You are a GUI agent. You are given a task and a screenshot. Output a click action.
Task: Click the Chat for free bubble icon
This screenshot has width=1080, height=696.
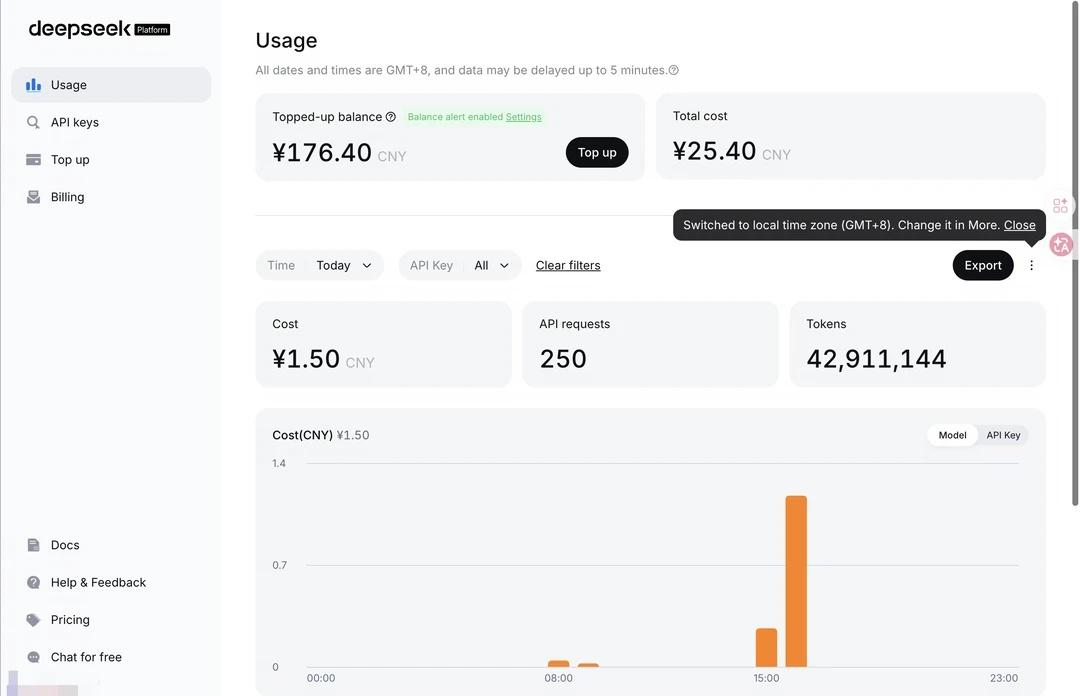point(33,657)
